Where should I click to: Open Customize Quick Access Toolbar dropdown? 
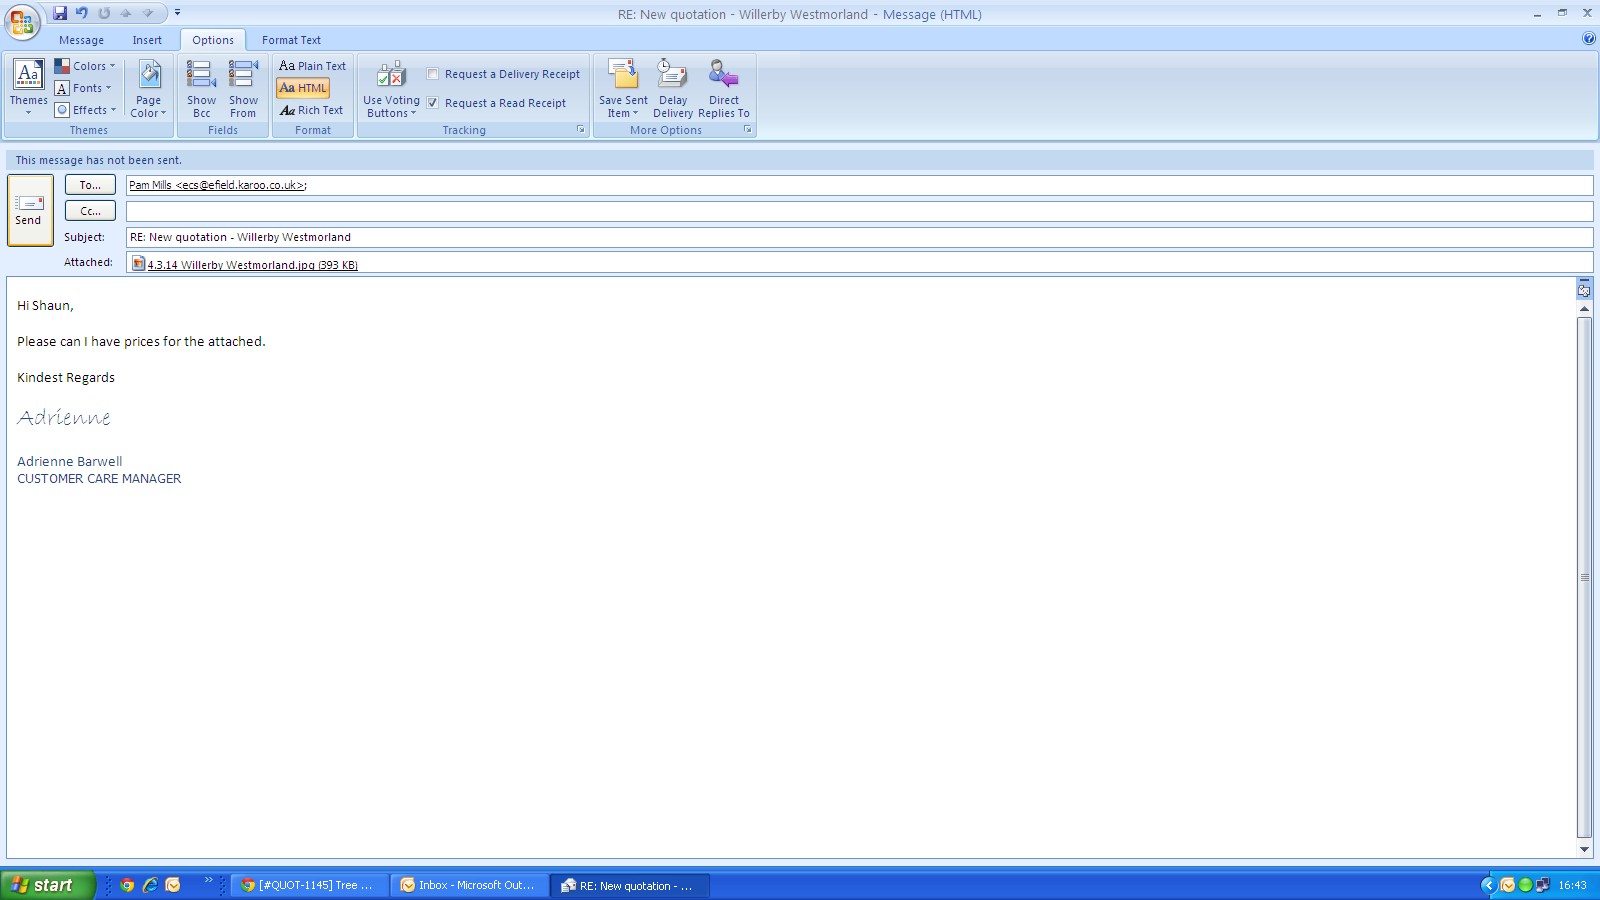click(x=177, y=13)
